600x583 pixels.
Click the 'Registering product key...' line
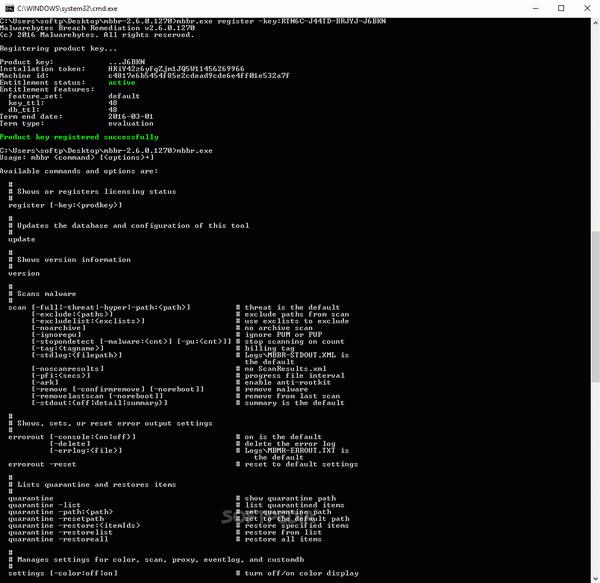coord(59,49)
